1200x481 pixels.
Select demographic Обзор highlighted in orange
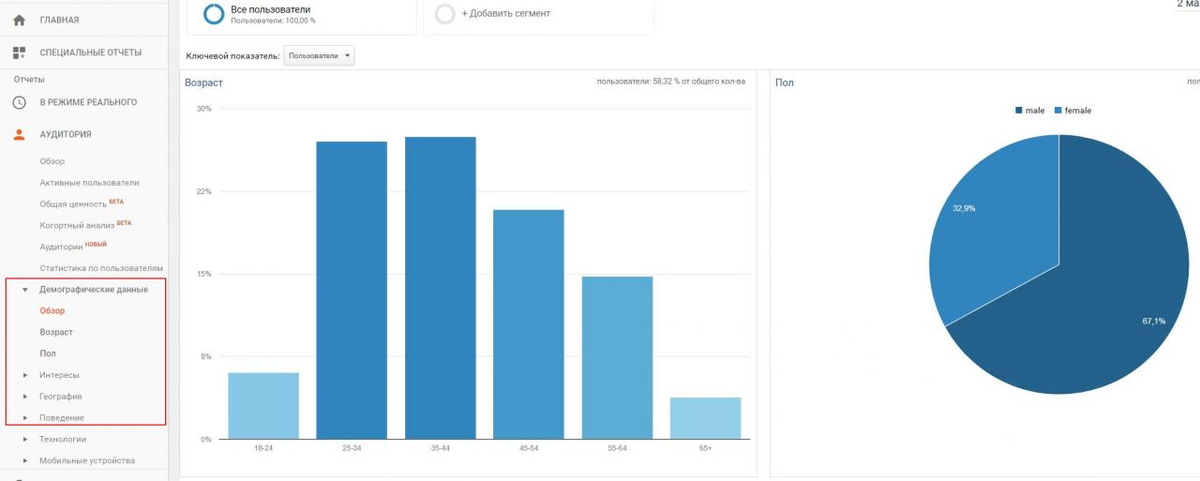coord(52,311)
